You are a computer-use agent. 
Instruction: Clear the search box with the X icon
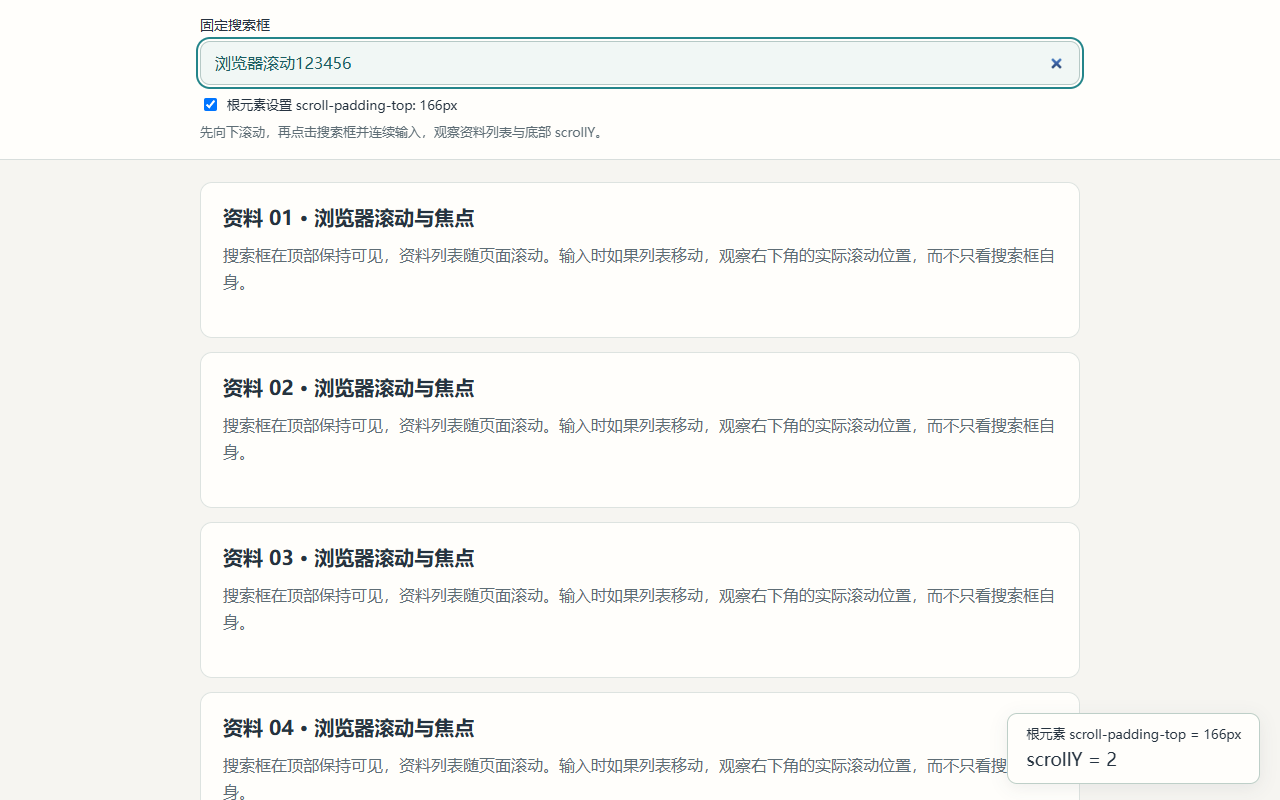pos(1056,63)
